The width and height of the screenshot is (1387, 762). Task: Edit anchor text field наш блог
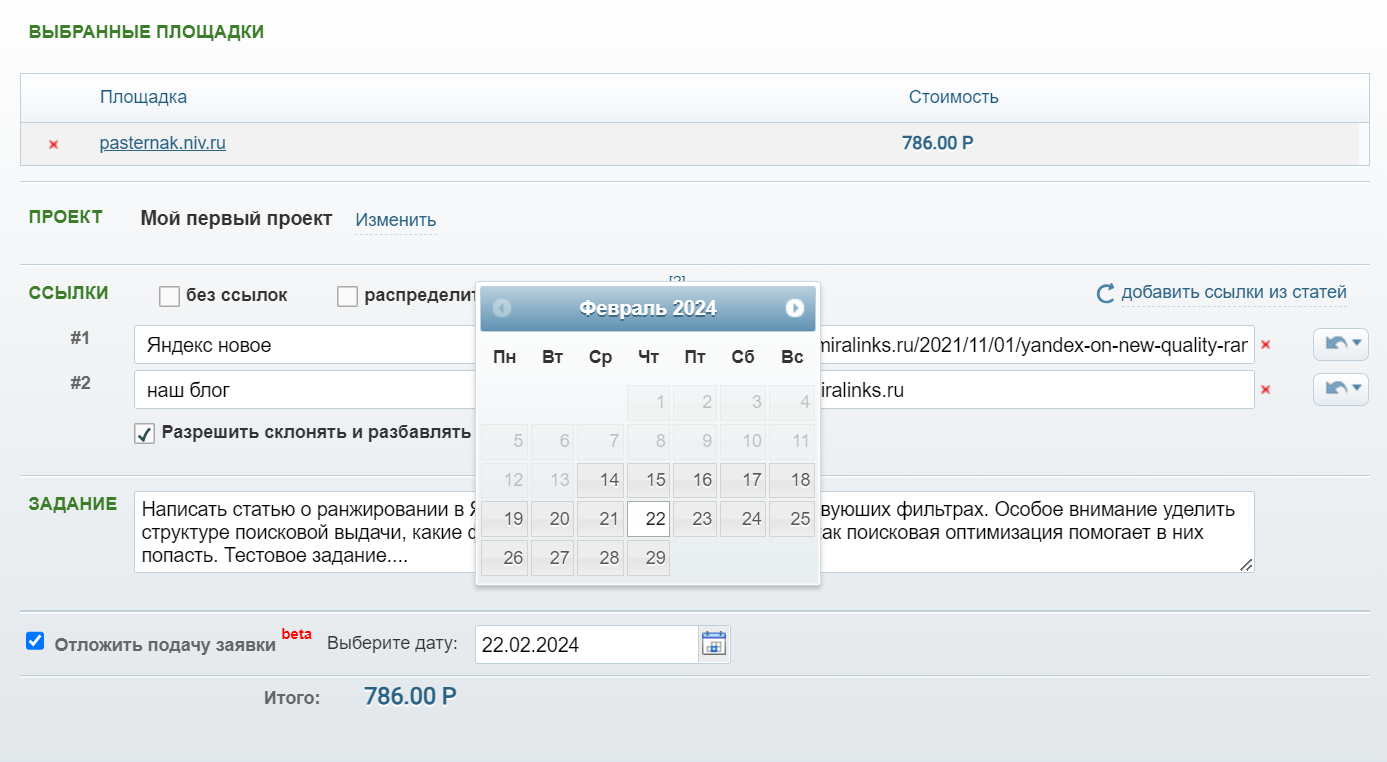[x=307, y=390]
